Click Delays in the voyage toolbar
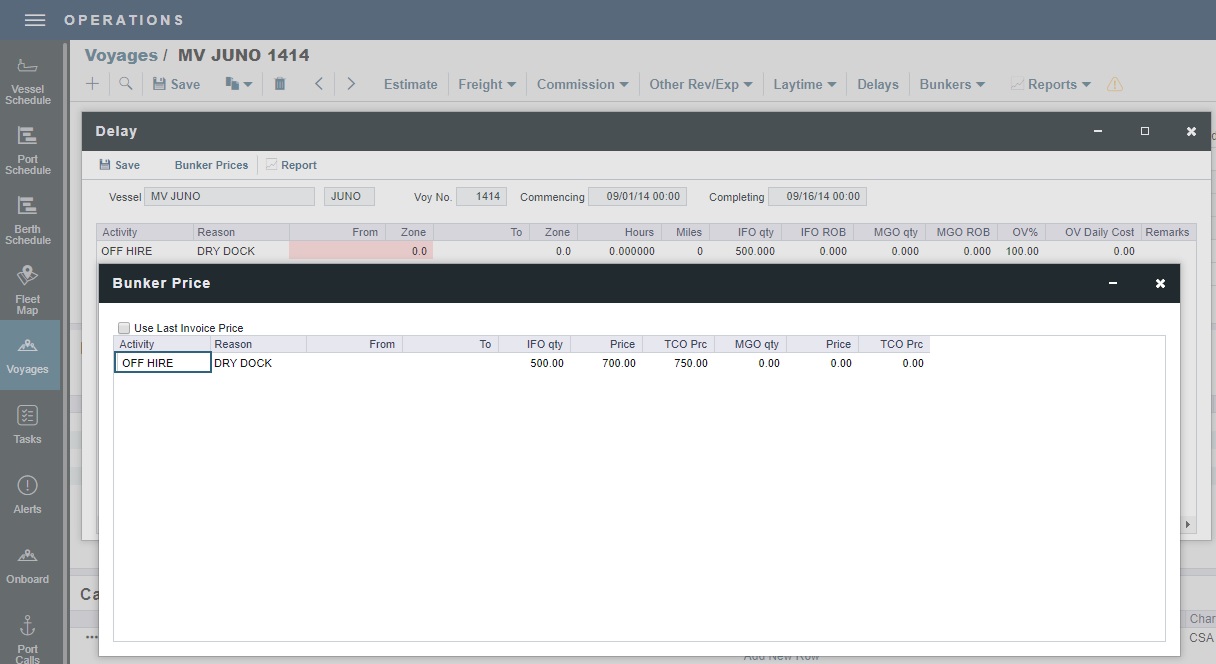The width and height of the screenshot is (1216, 664). (877, 84)
